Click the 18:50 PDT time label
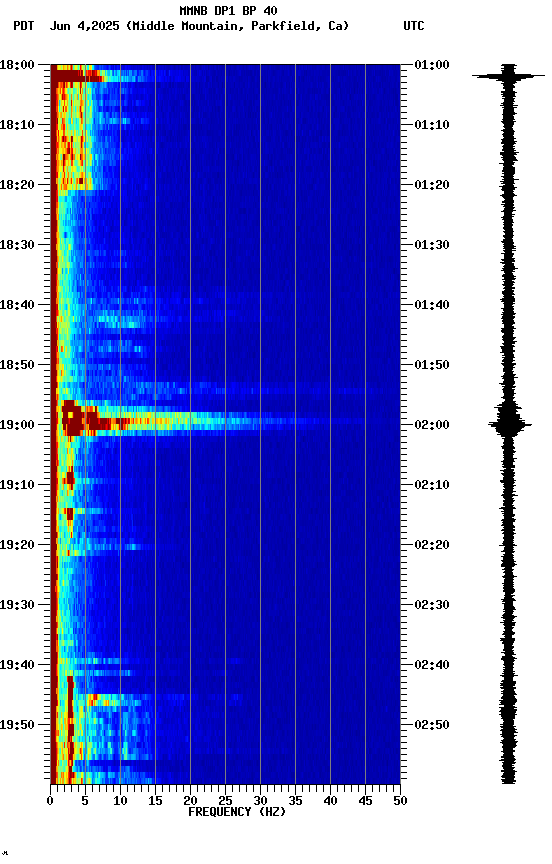Viewport: 552px width, 864px height. pyautogui.click(x=17, y=365)
